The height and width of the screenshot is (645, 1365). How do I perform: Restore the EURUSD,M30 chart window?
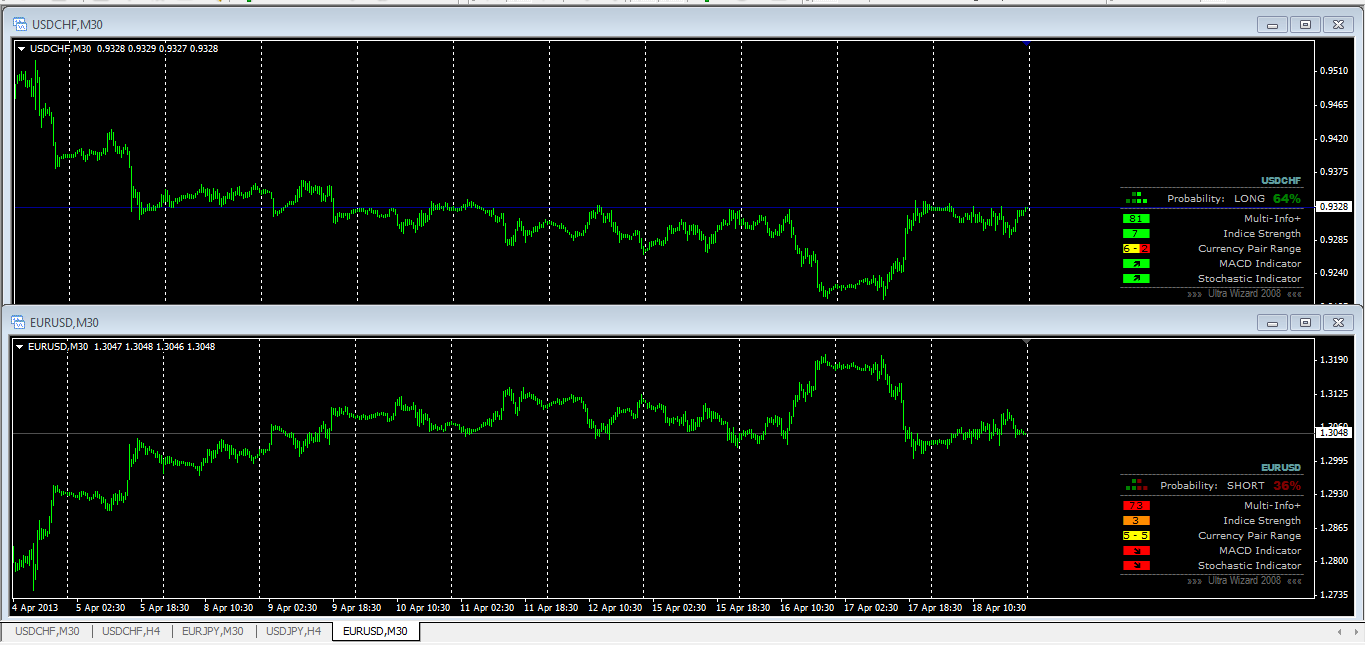tap(1305, 322)
